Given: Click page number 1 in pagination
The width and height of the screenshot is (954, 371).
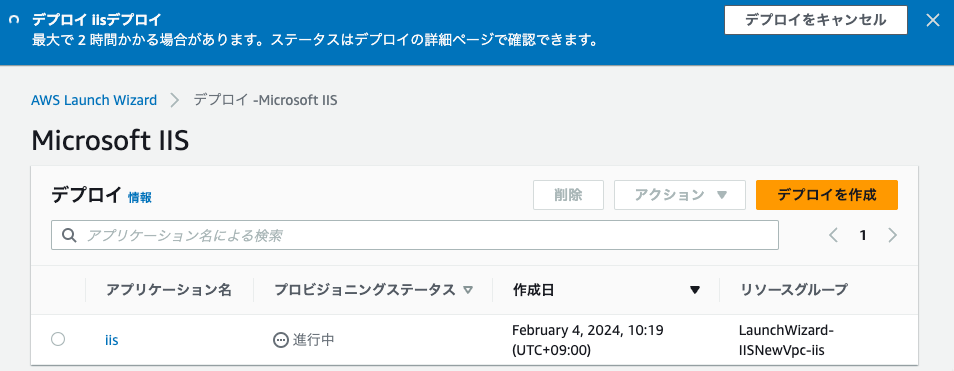Looking at the screenshot, I should [863, 235].
